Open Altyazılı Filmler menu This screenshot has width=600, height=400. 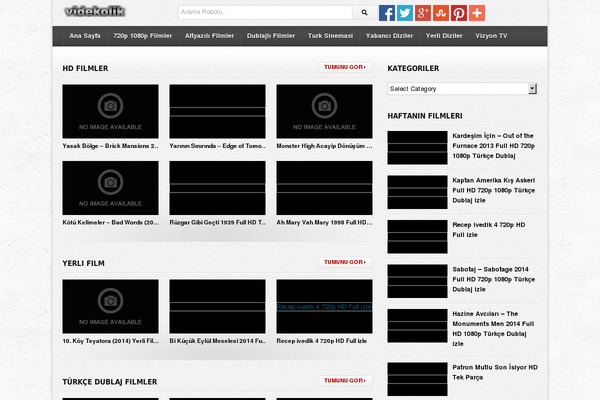pyautogui.click(x=209, y=36)
